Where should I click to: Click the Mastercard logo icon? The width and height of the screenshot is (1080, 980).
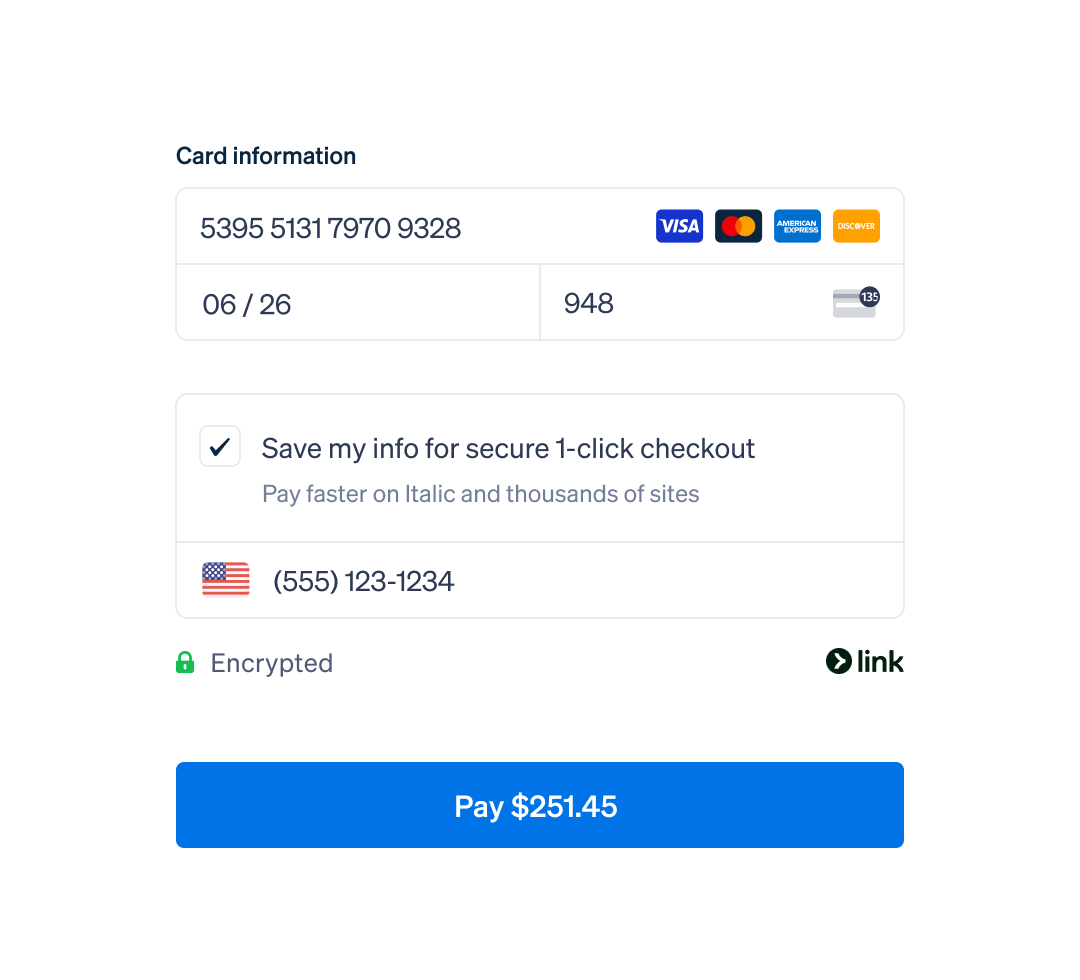click(x=738, y=226)
